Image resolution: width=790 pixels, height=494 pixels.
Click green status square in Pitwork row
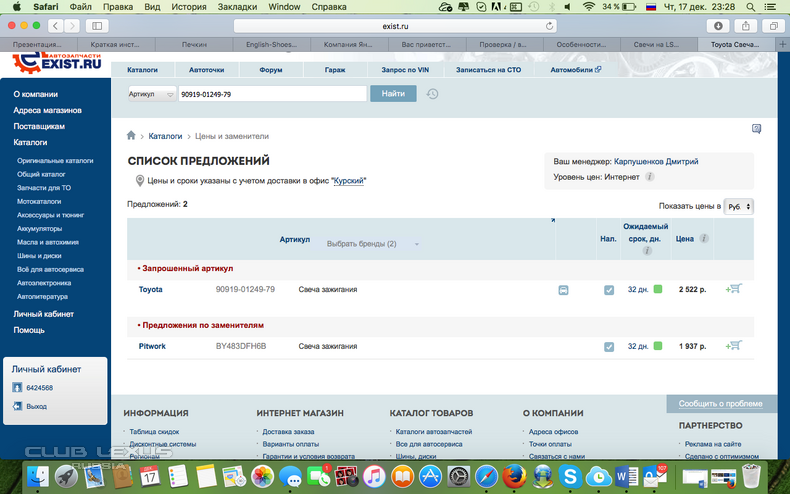pos(657,346)
